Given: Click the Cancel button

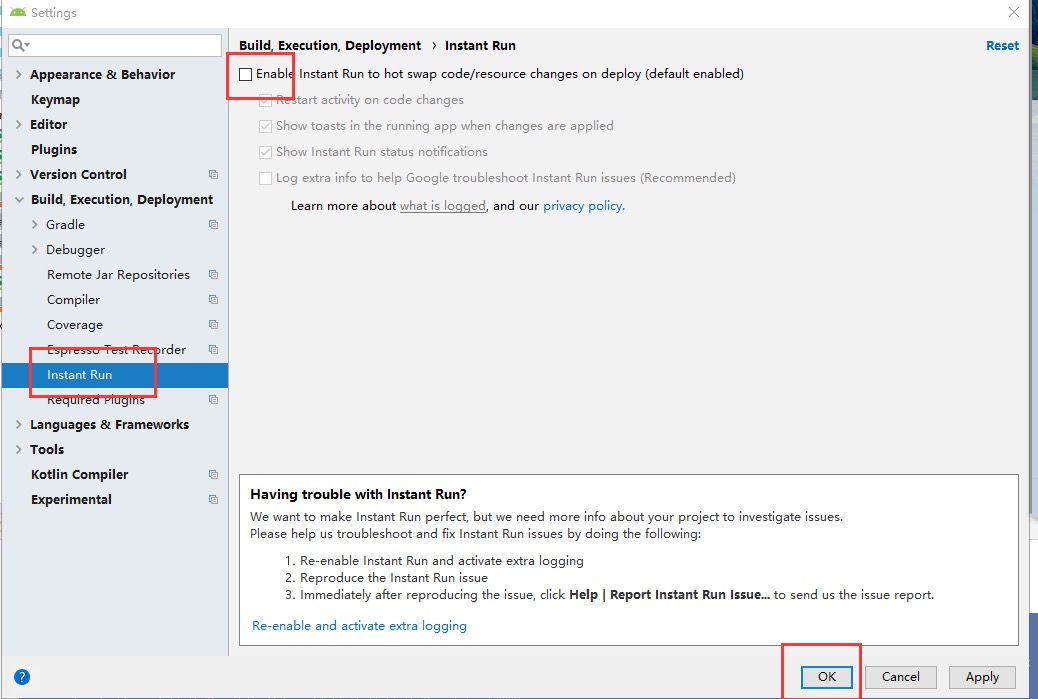Looking at the screenshot, I should click(x=900, y=676).
